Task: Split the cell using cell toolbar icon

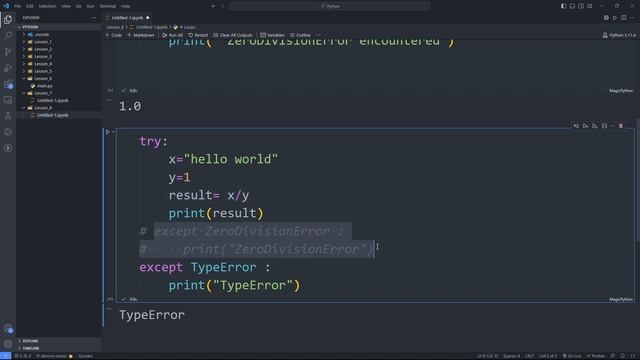Action: [604, 126]
